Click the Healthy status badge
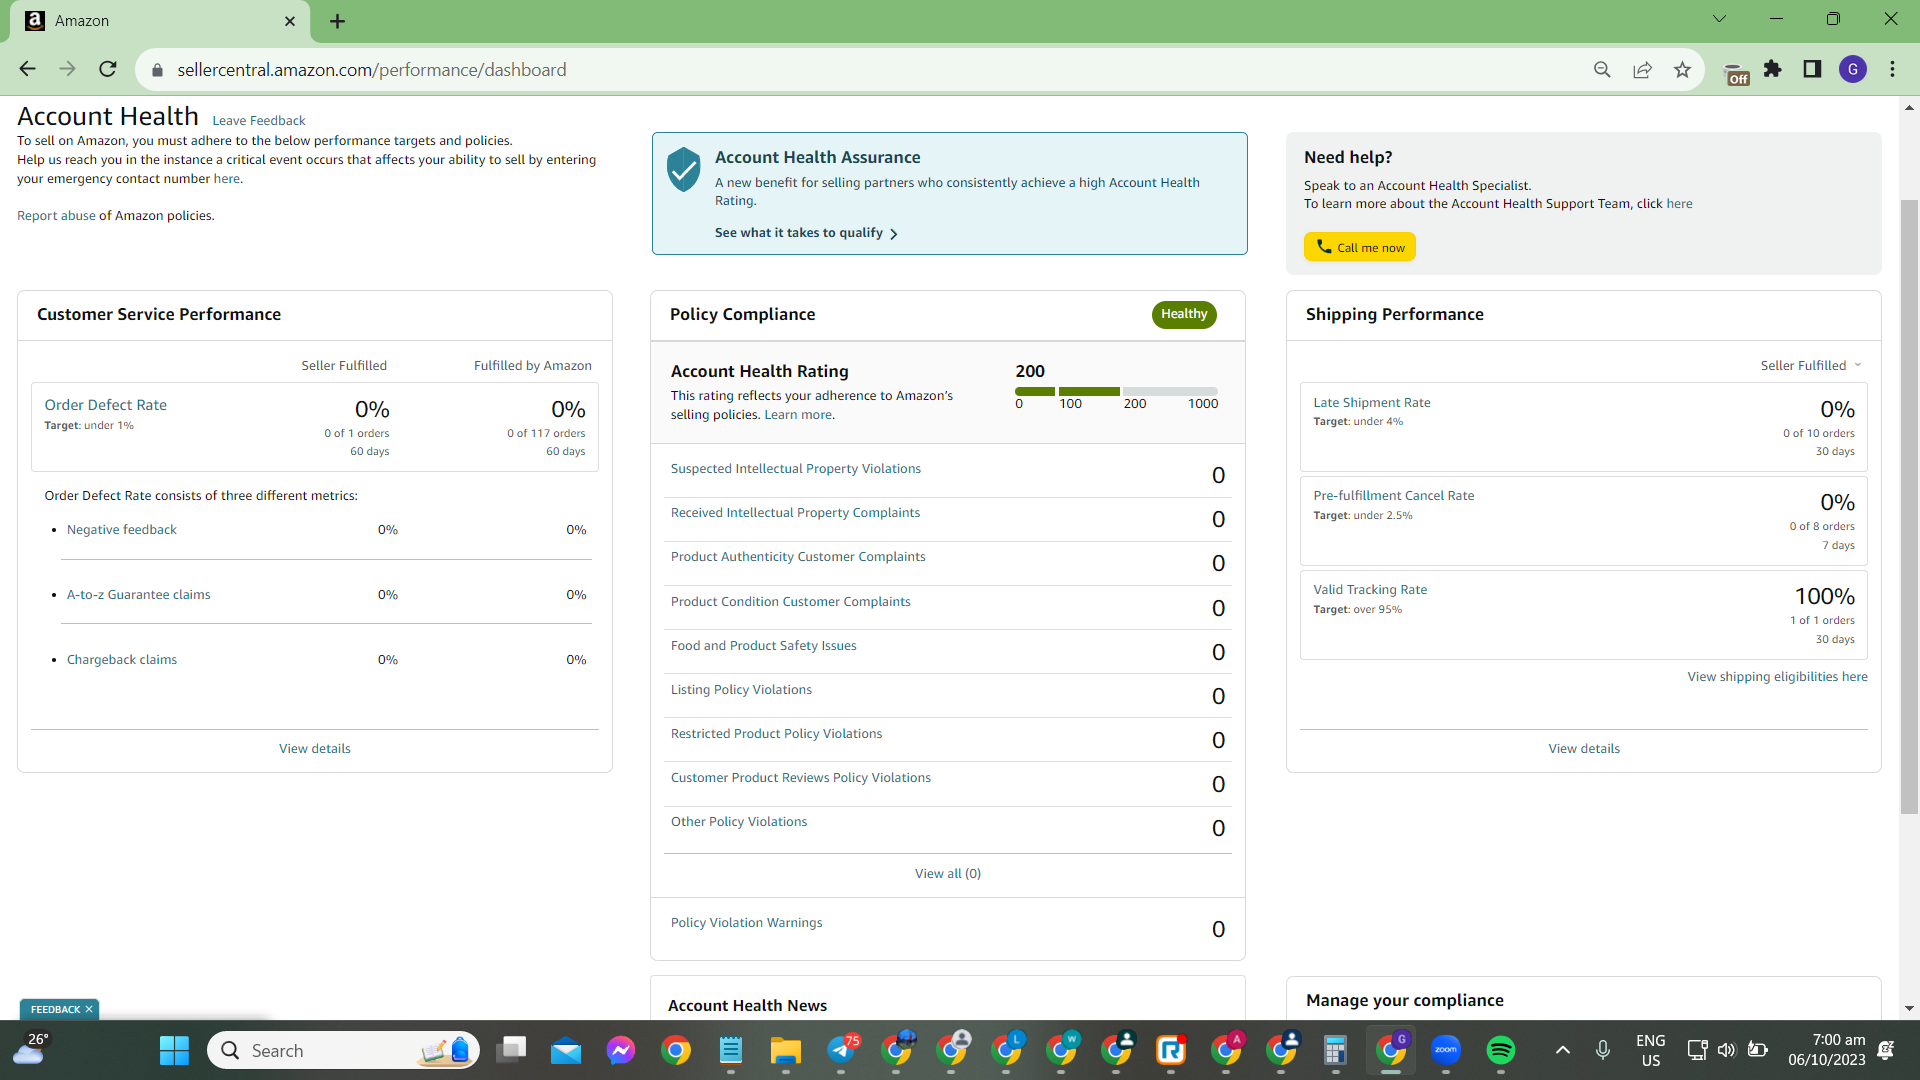The image size is (1920, 1080). 1184,314
